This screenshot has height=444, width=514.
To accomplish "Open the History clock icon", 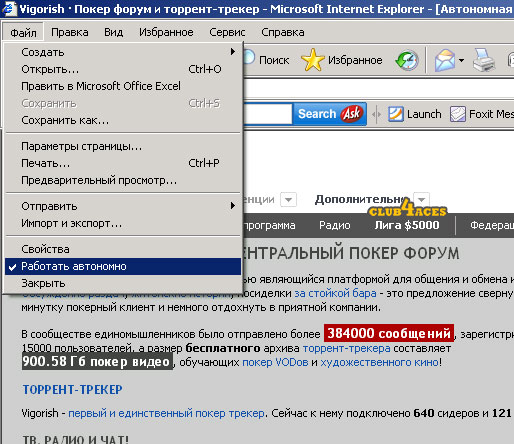I will pos(407,60).
